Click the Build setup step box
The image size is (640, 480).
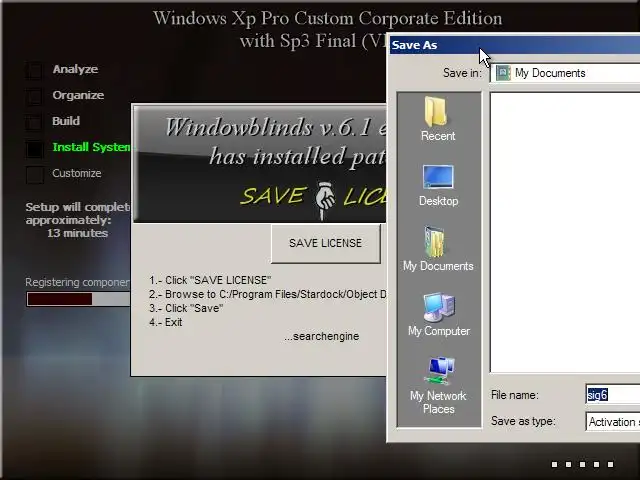tap(34, 122)
